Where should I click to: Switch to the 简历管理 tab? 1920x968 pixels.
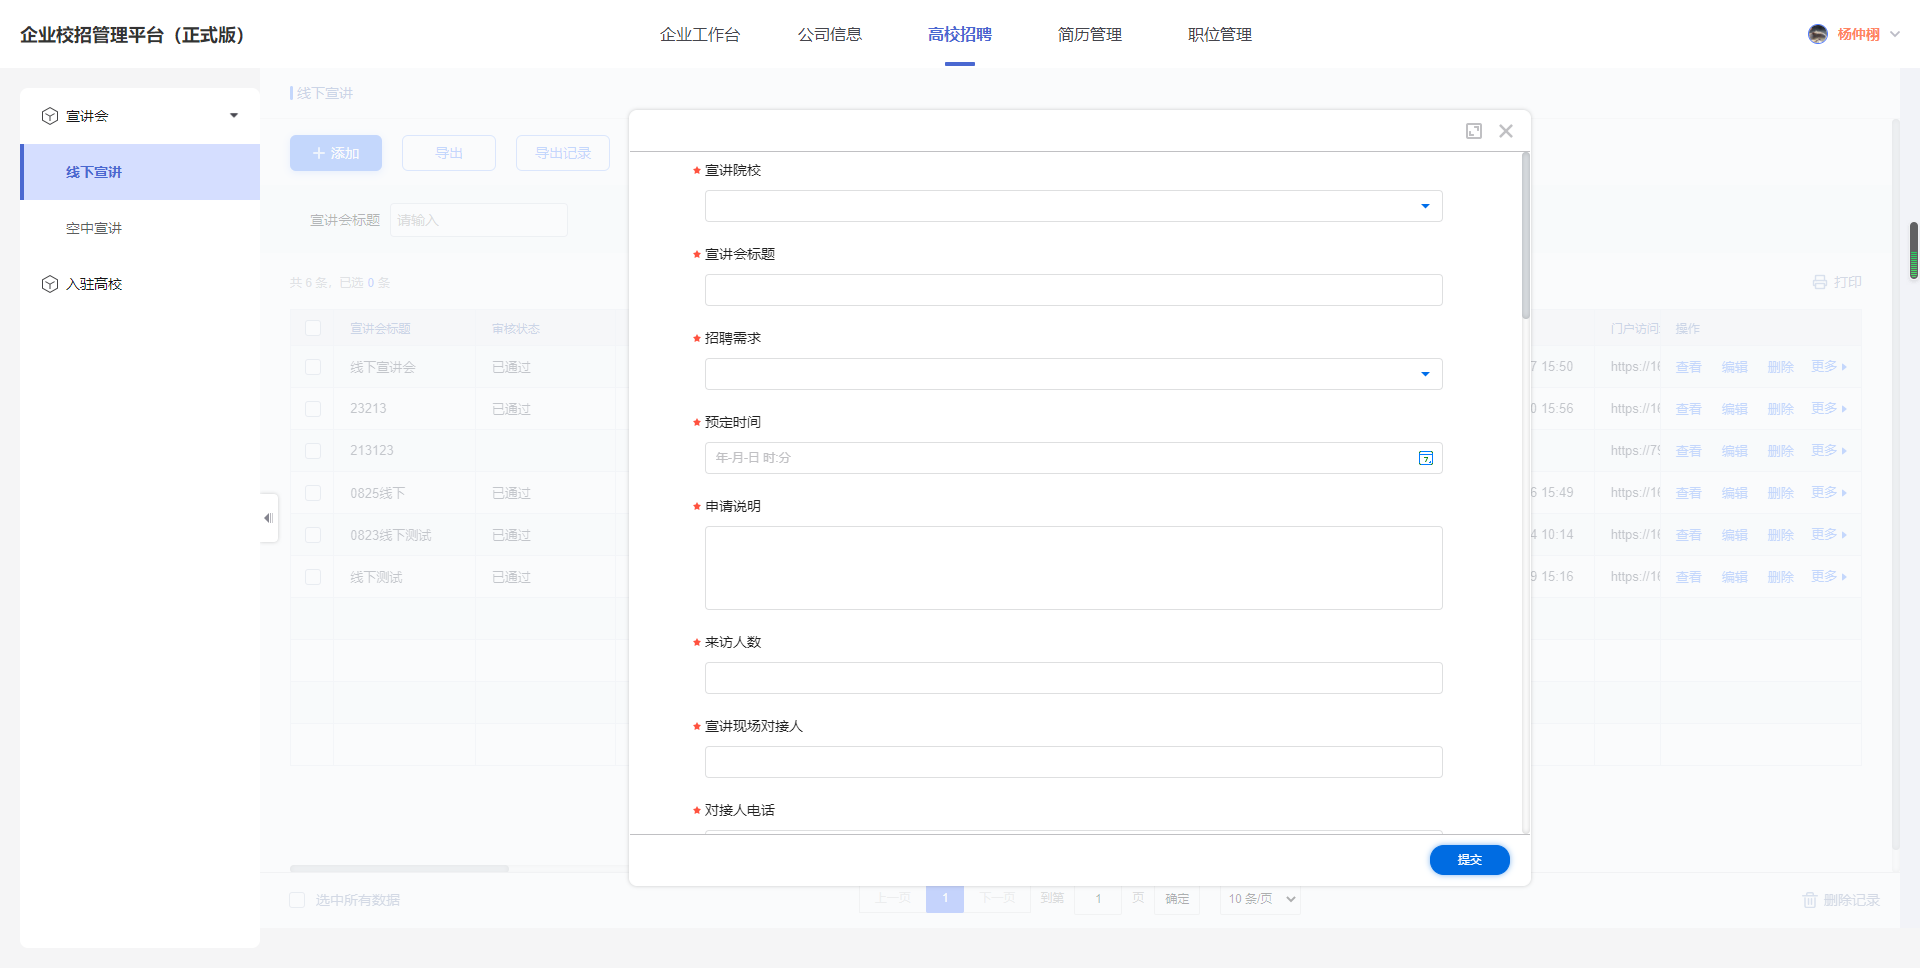[1089, 35]
